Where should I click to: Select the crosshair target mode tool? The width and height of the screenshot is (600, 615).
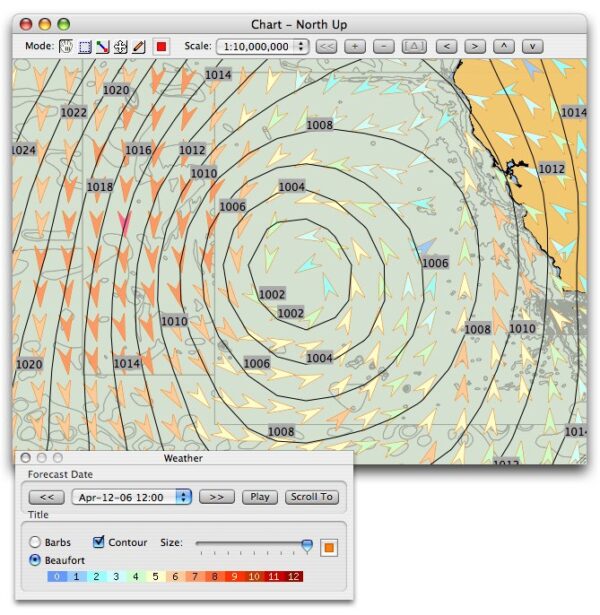[x=119, y=47]
